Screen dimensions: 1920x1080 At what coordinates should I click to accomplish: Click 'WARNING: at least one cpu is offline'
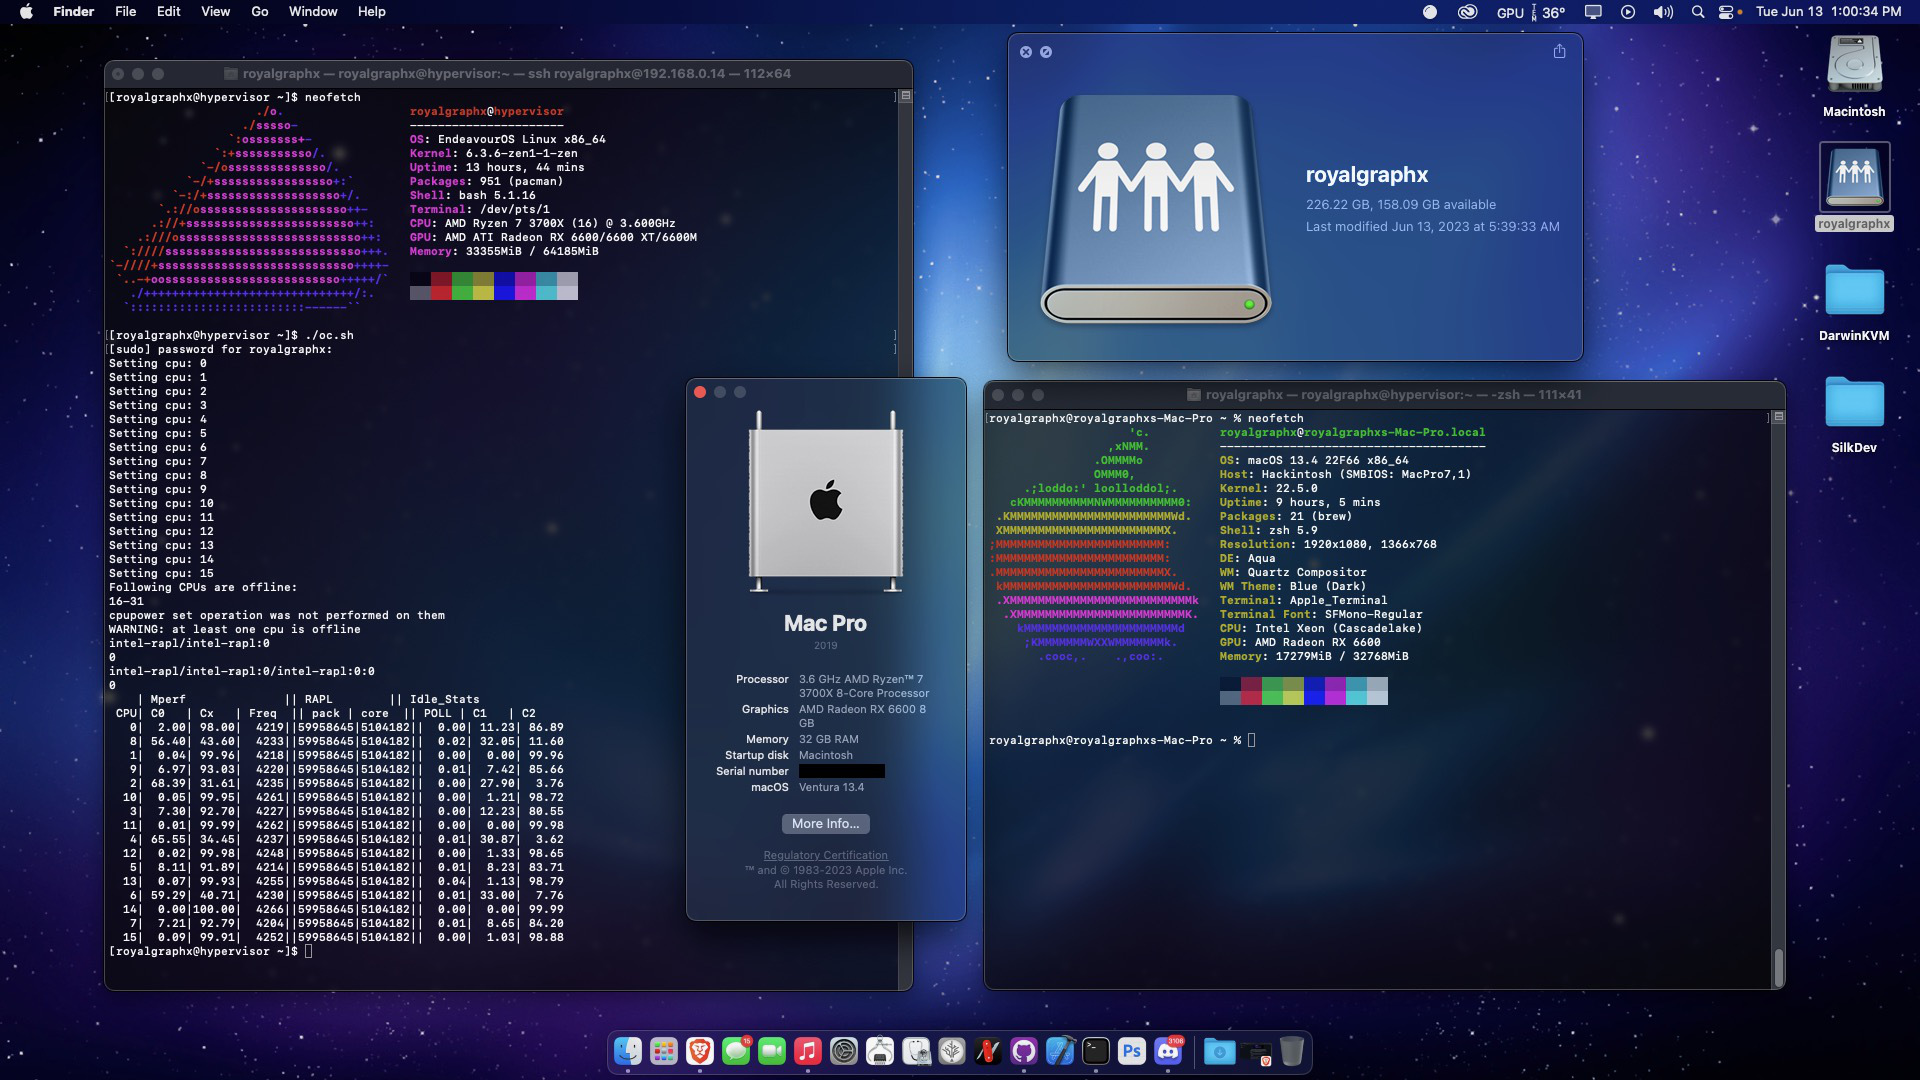(x=234, y=629)
